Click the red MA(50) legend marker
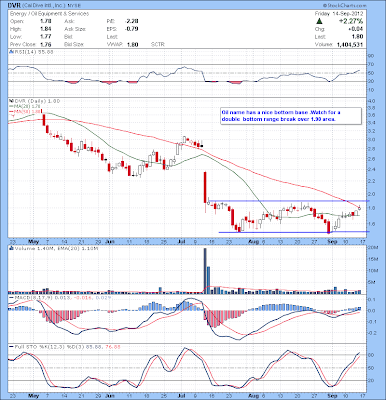The width and height of the screenshot is (386, 400). point(11,111)
